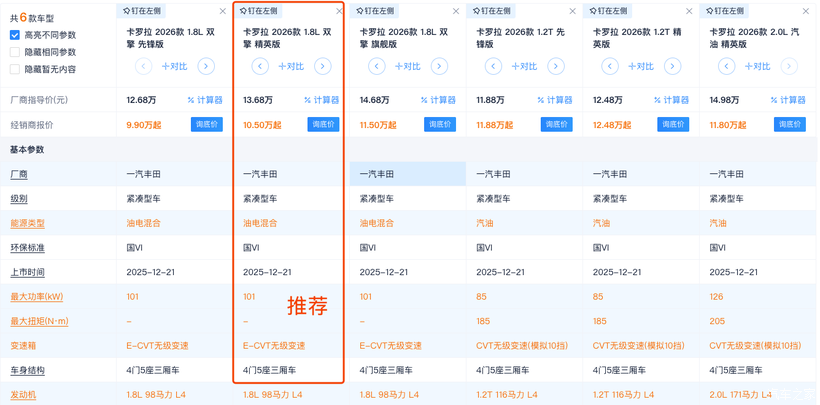Click the left arrow under 1.8L 双擎 精英版
Image resolution: width=820 pixels, height=405 pixels.
pyautogui.click(x=260, y=66)
